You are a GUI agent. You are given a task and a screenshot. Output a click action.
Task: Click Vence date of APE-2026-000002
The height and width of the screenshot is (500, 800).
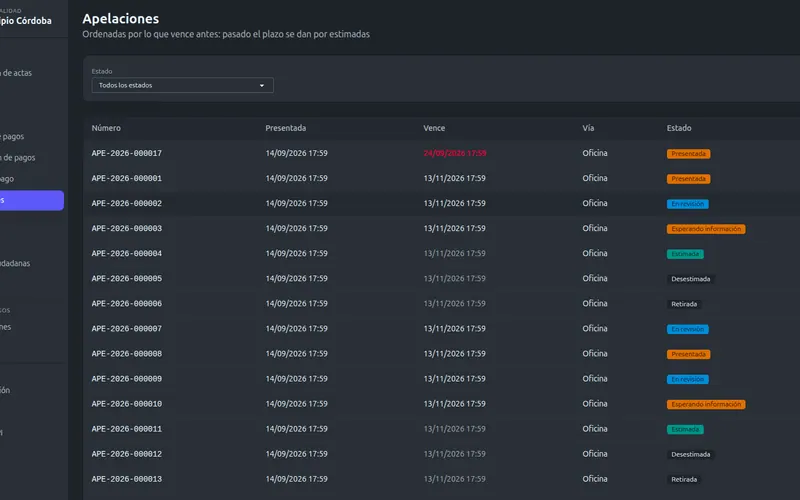(455, 203)
